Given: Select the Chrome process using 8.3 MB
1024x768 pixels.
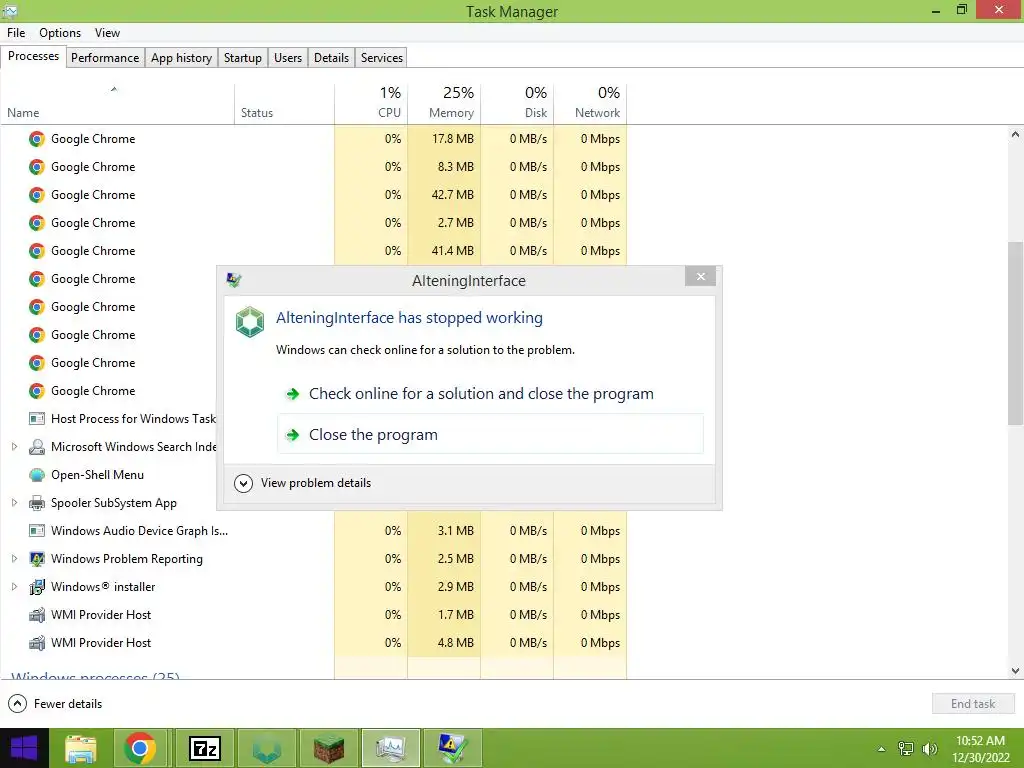Looking at the screenshot, I should [313, 167].
